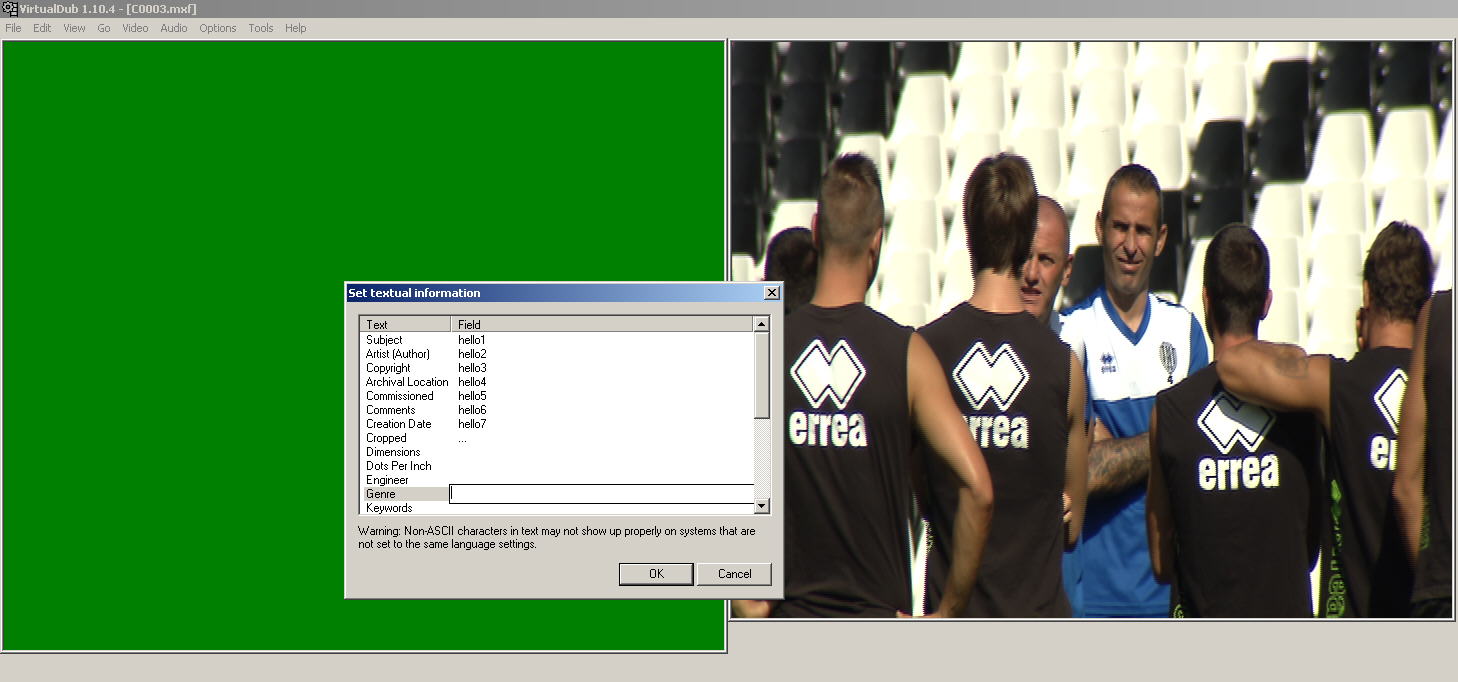
Task: Open the Go menu
Action: click(x=104, y=28)
